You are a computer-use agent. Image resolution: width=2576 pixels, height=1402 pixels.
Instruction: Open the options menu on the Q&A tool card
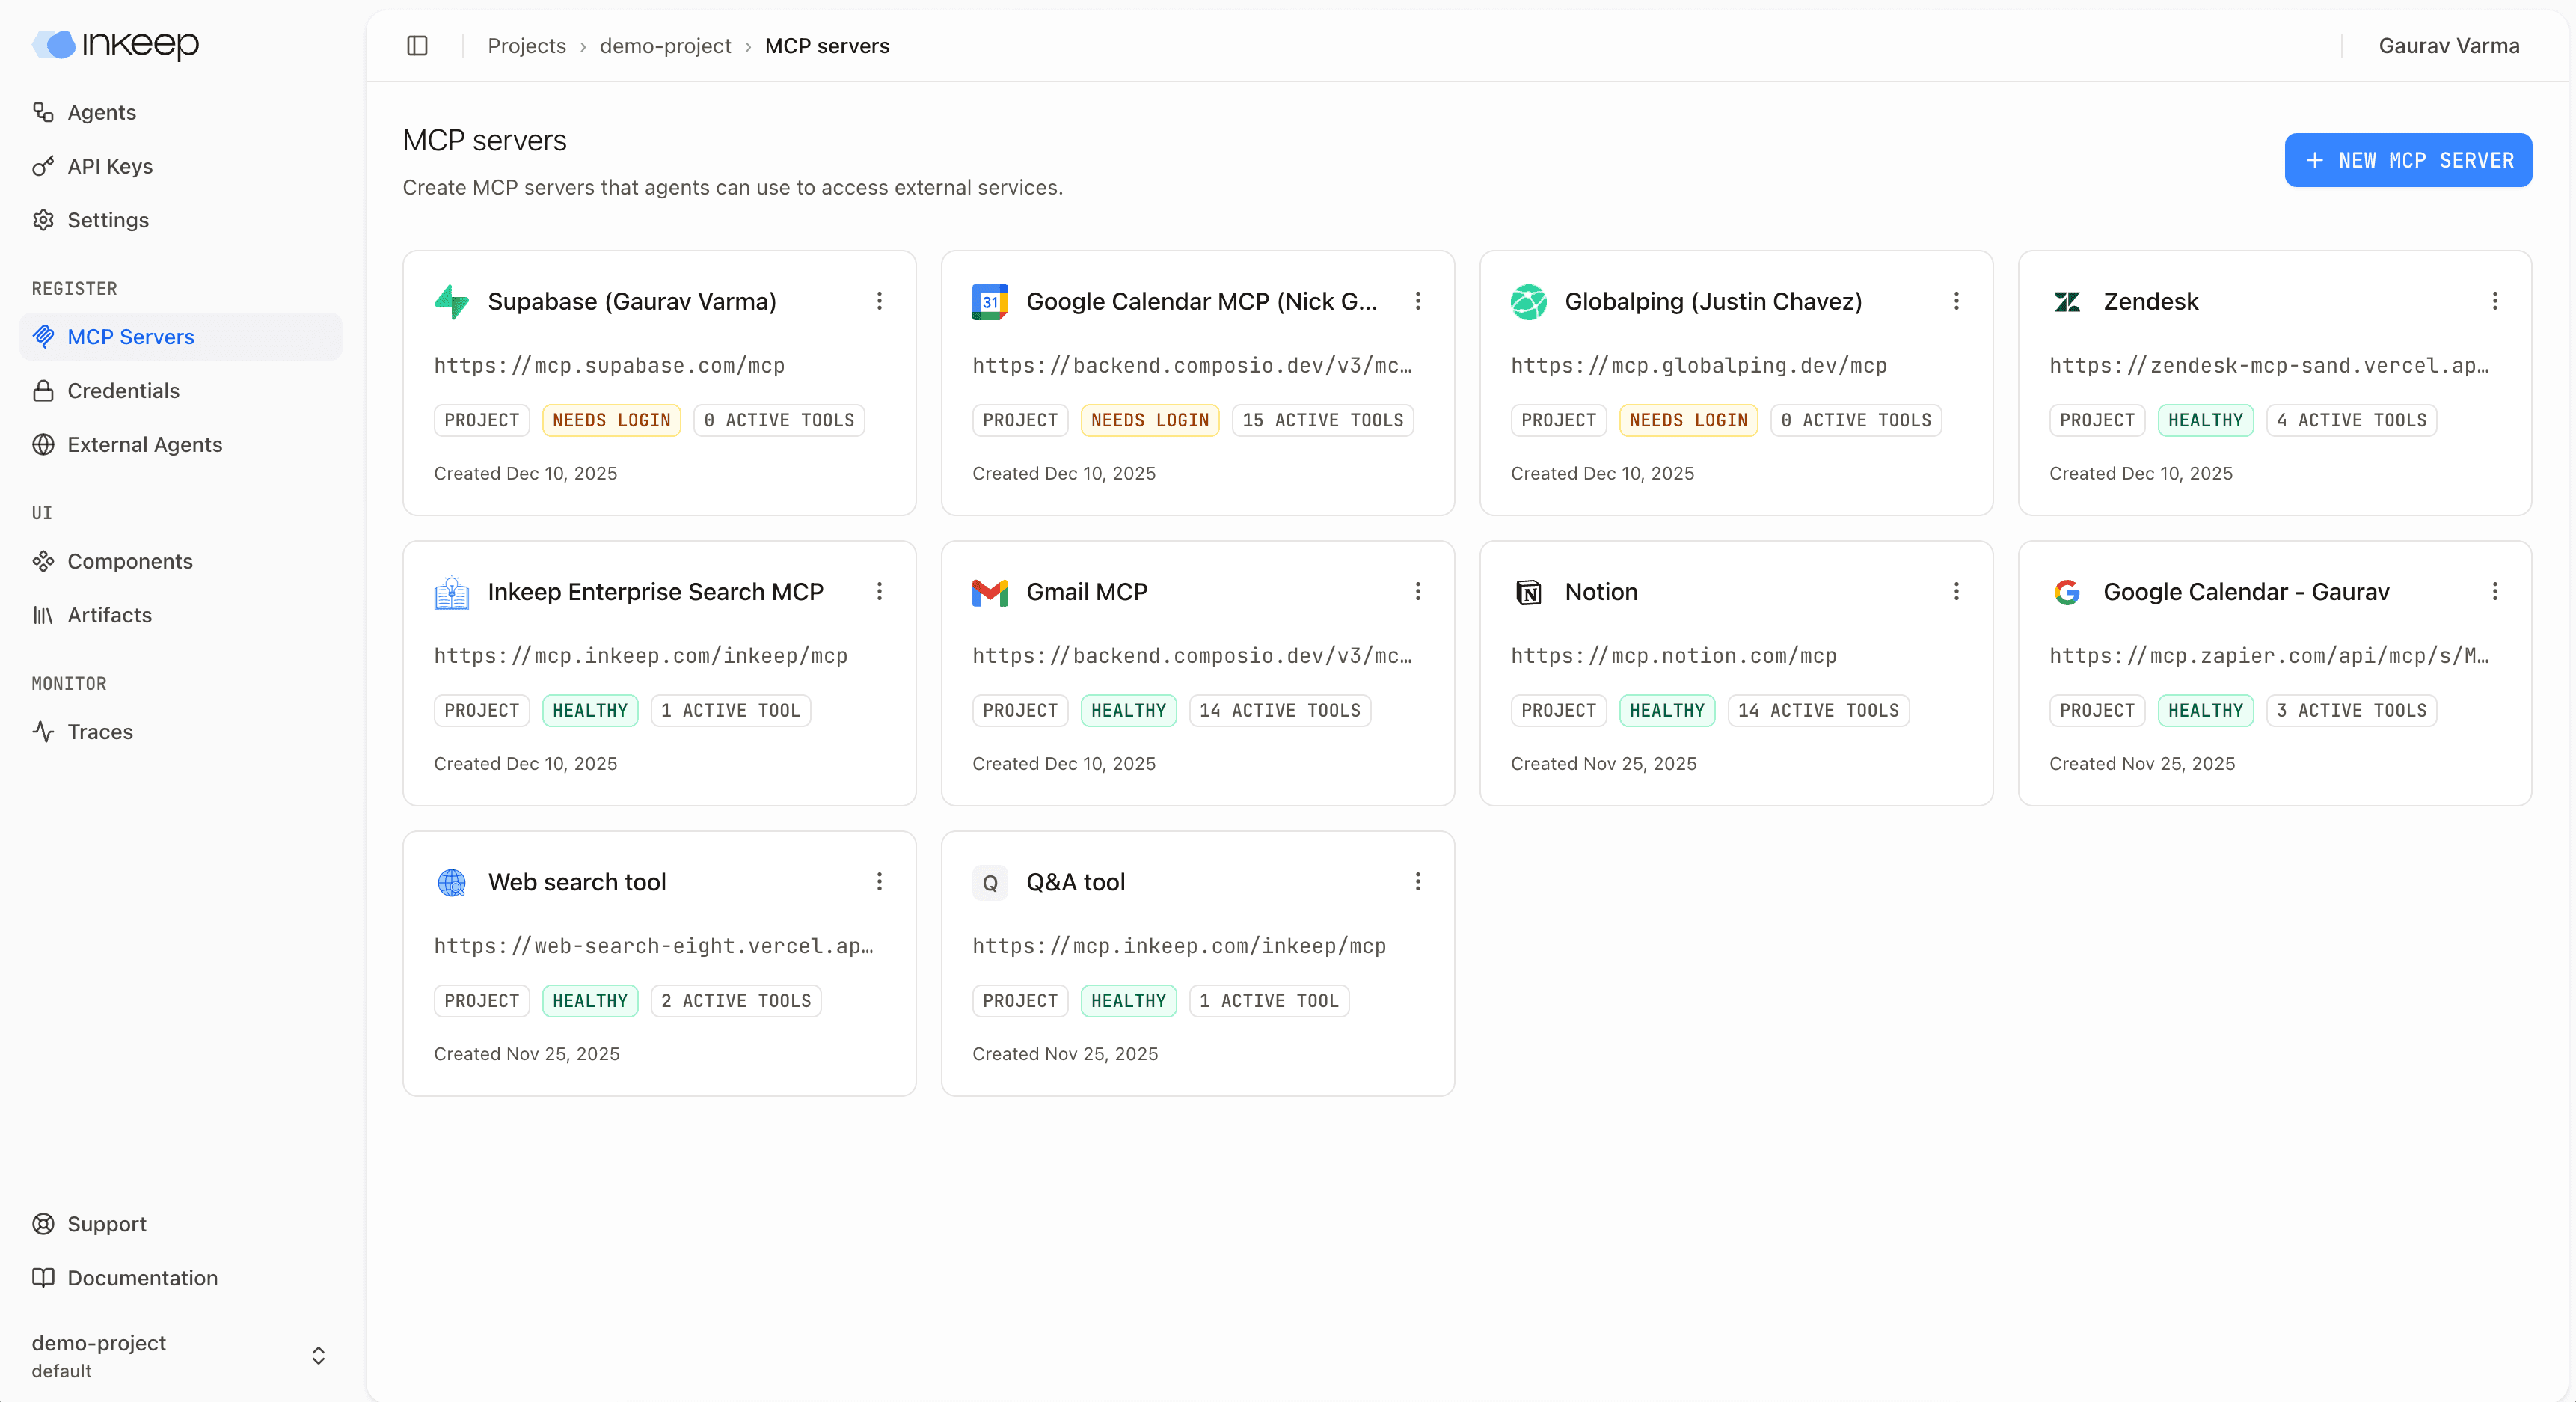coord(1417,882)
